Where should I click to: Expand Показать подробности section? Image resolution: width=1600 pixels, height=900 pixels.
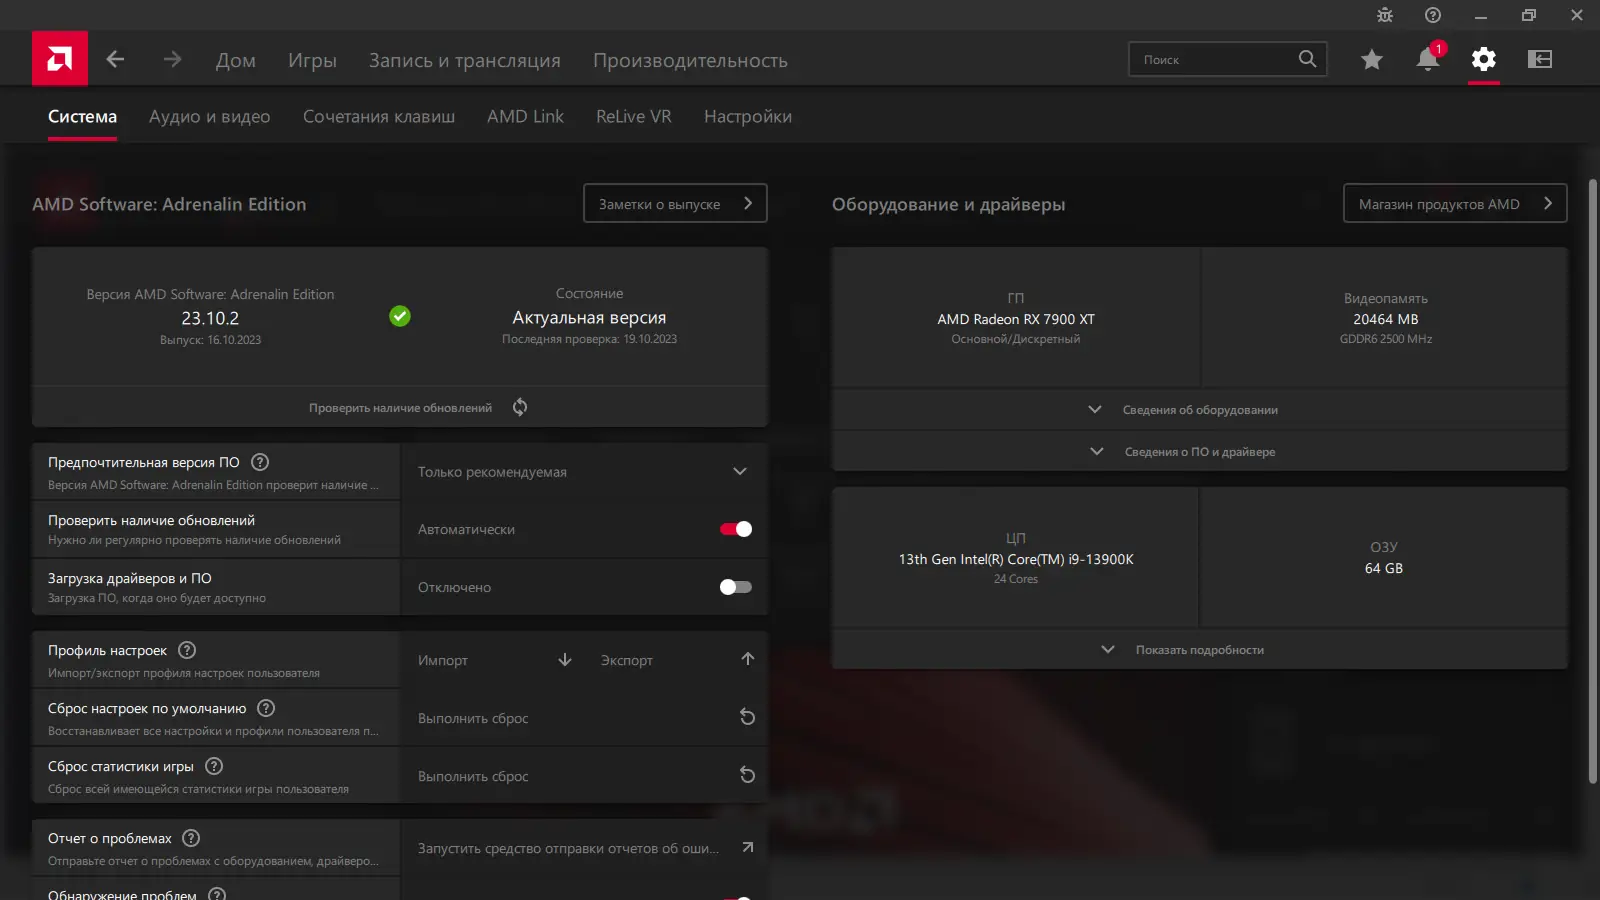[1200, 650]
